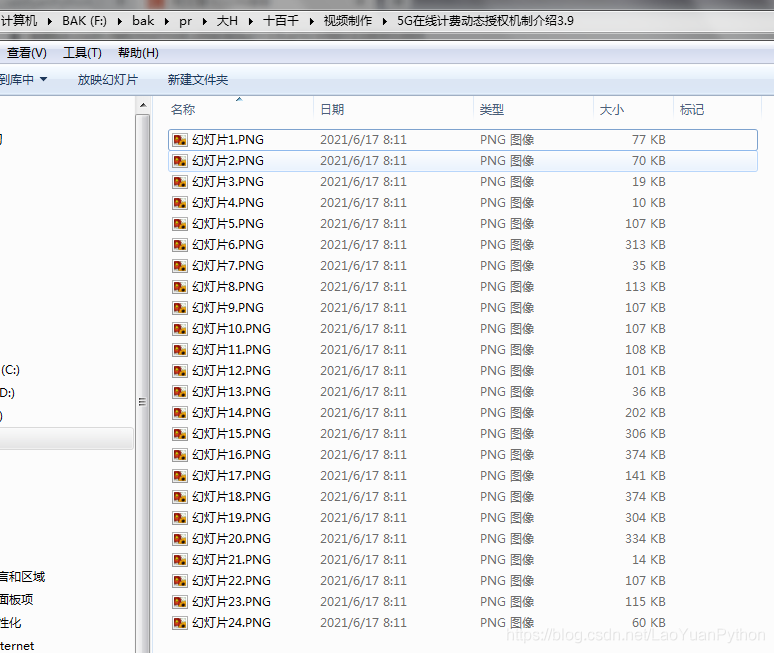Click the PNG icon of 幻灯片13.PNG

(x=180, y=392)
